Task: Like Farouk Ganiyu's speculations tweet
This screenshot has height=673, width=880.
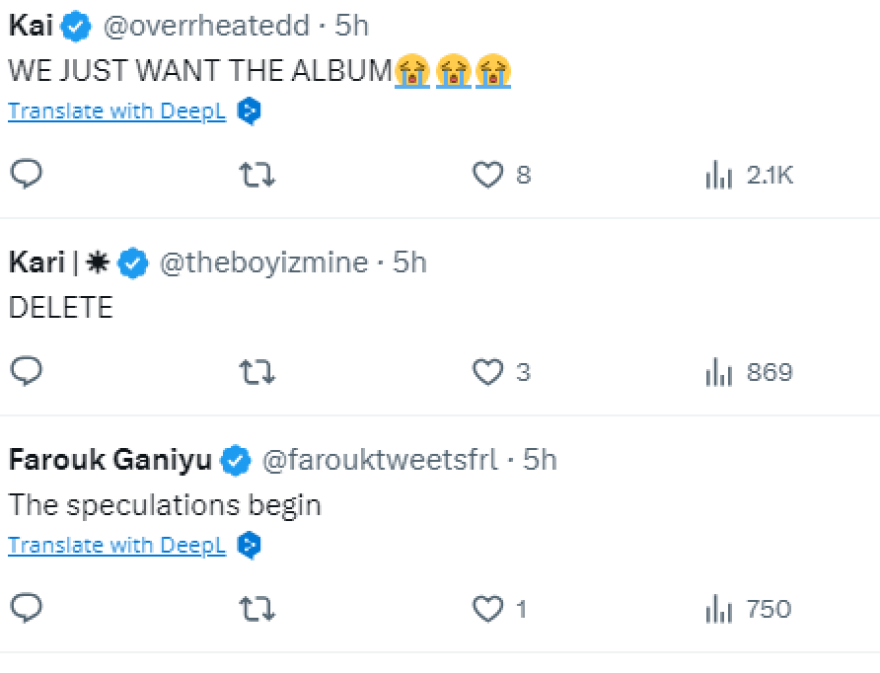Action: [487, 609]
